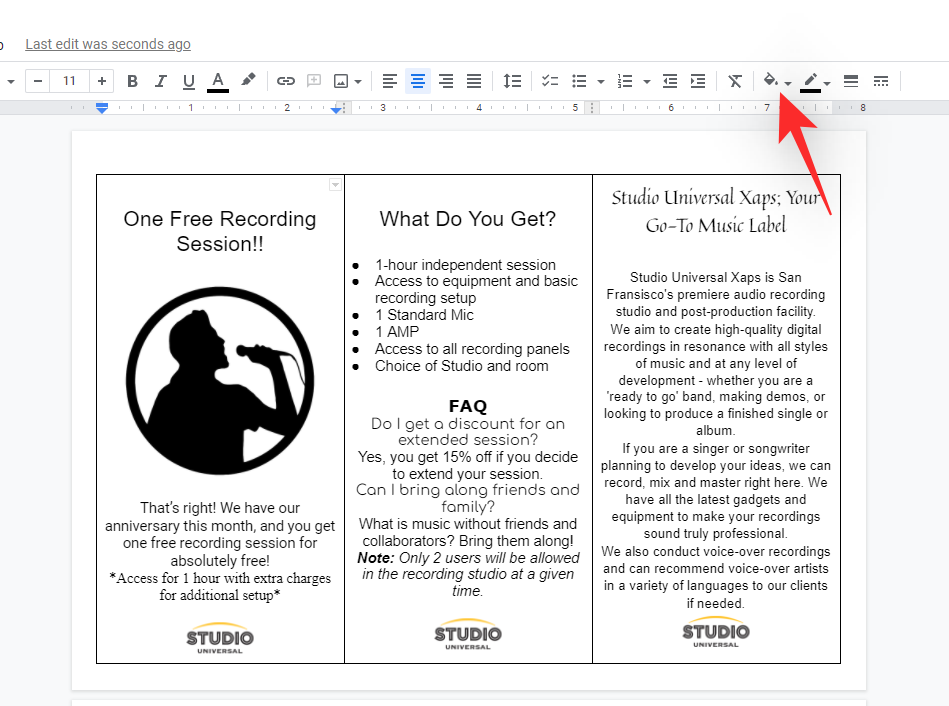Expand the bulleted list options arrow
The height and width of the screenshot is (706, 949).
tap(600, 82)
